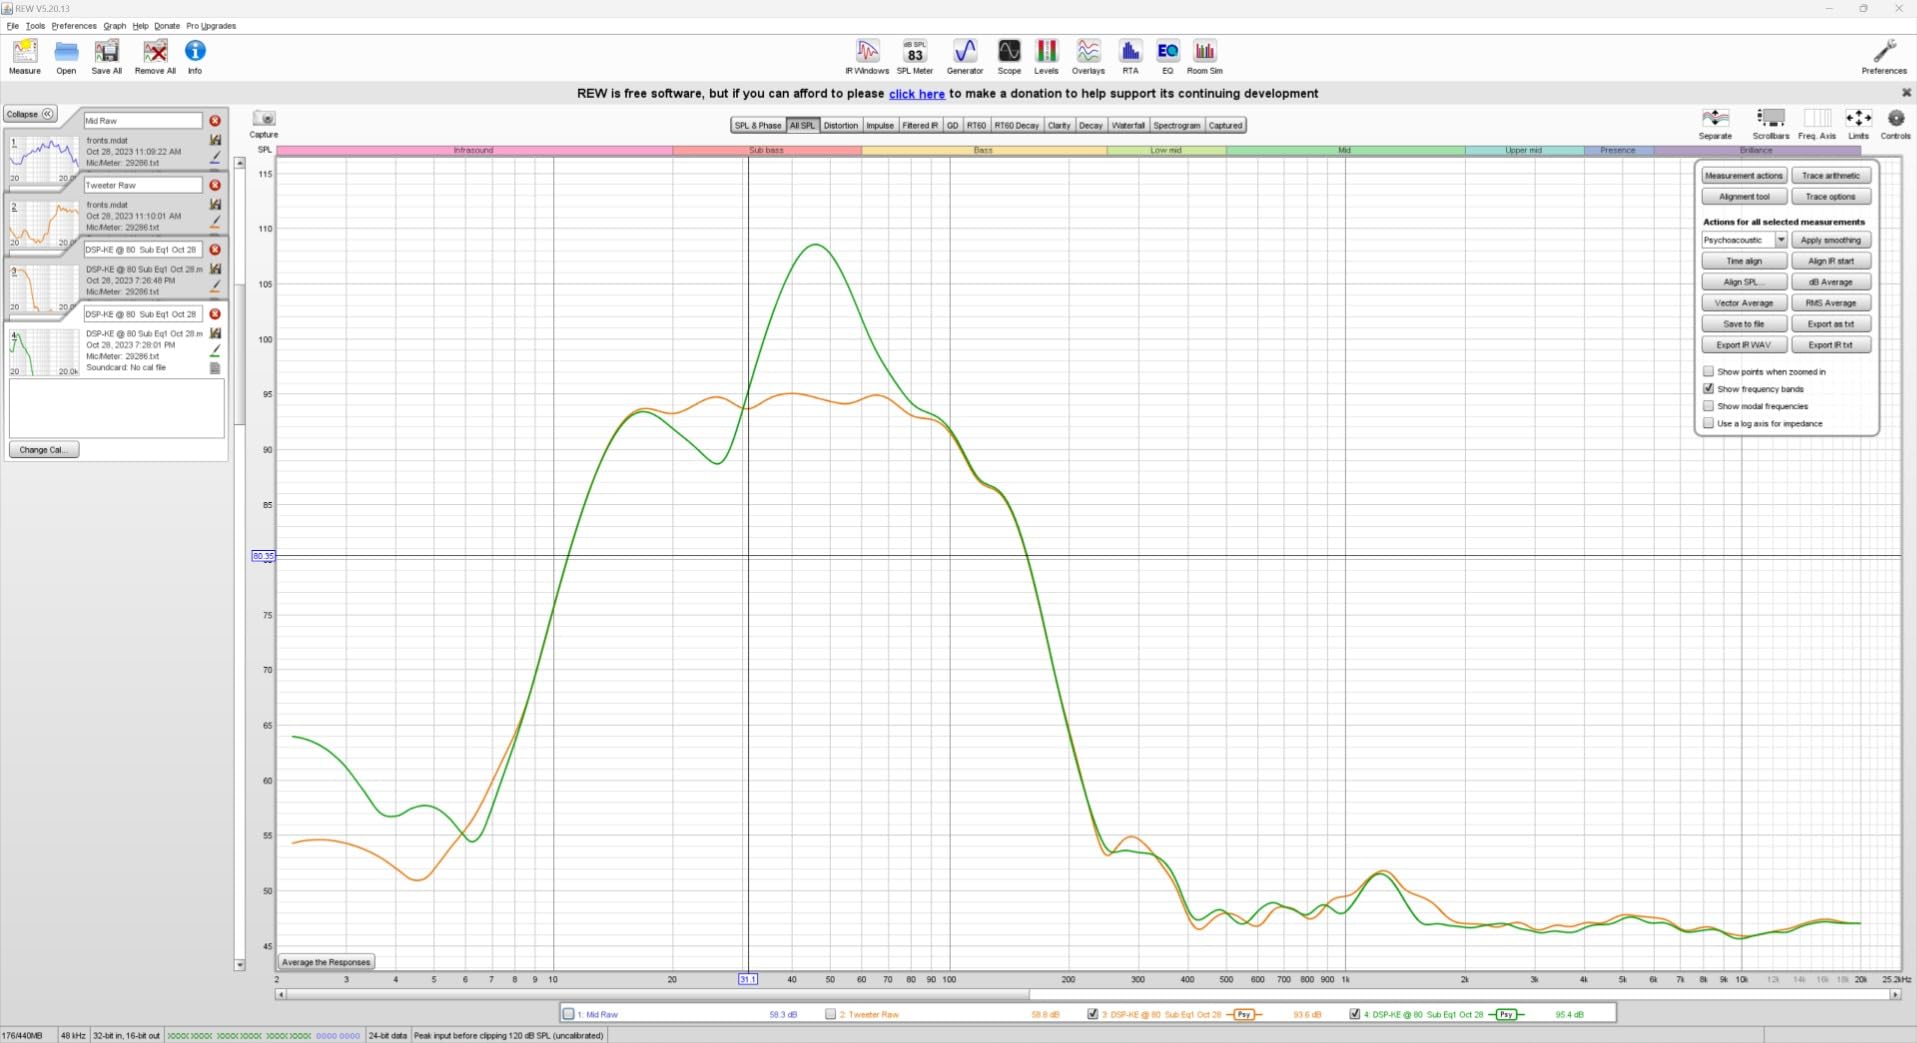Open Measurement actions
This screenshot has width=1917, height=1043.
tap(1744, 175)
